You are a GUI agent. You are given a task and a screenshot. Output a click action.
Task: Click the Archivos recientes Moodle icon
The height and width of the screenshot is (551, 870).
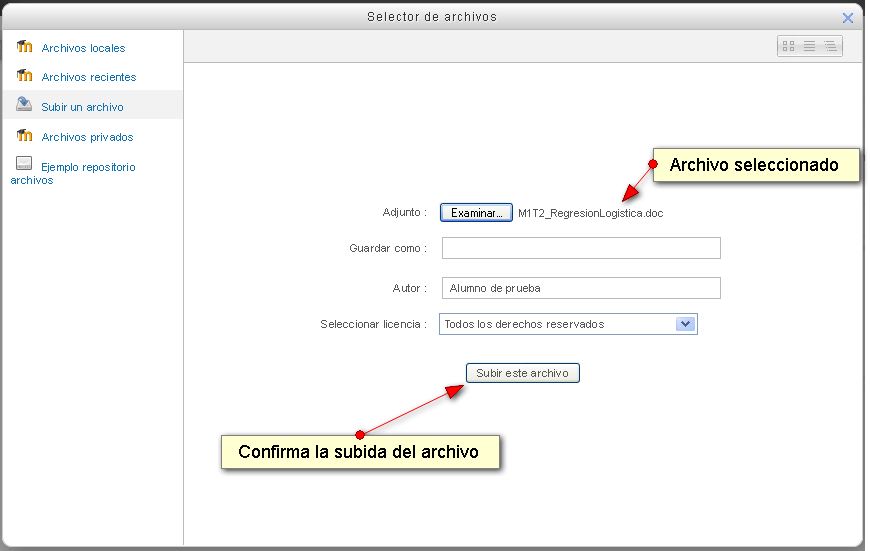25,76
